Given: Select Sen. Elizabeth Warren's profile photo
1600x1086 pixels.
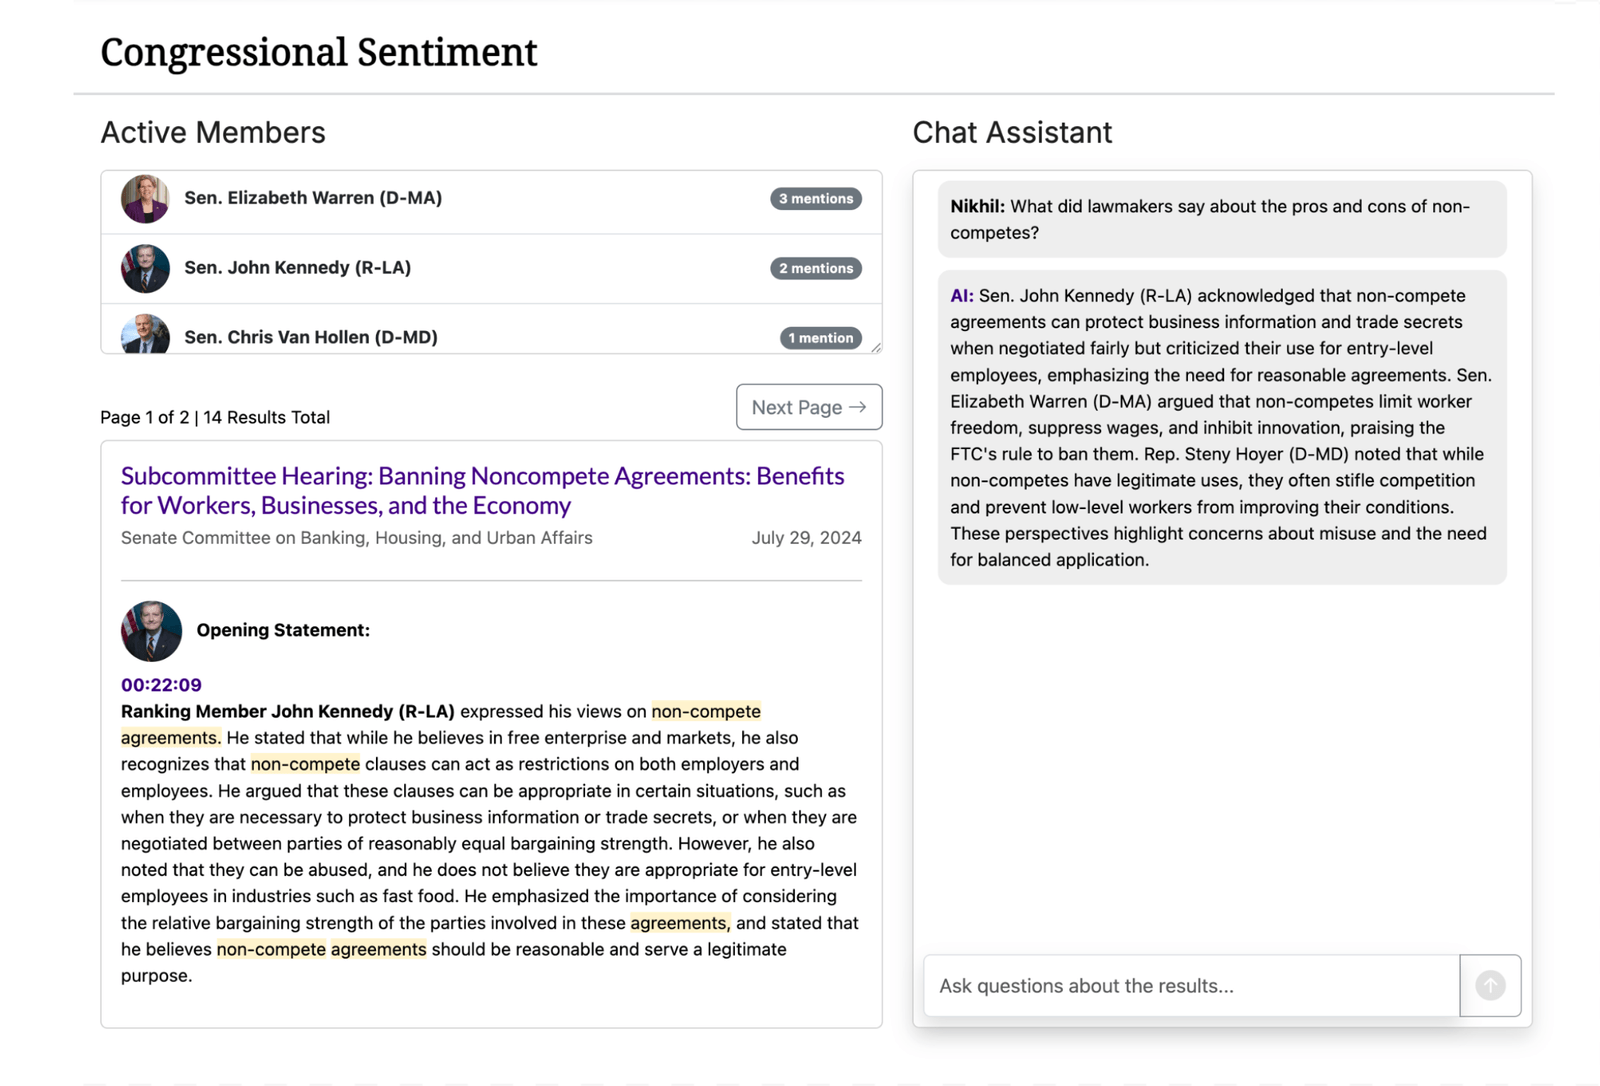Looking at the screenshot, I should tap(145, 198).
